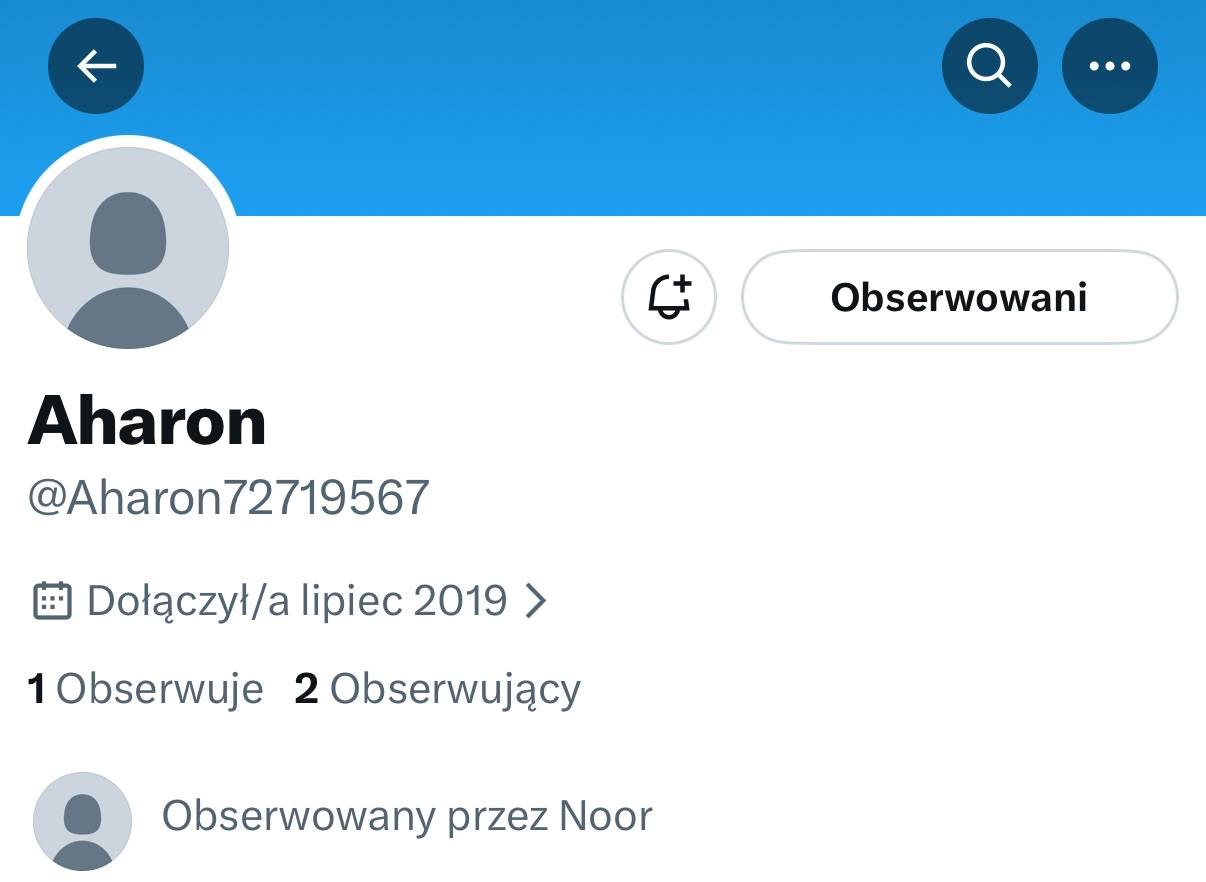Click the Aharon display name heading
1206x882 pixels.
click(x=147, y=421)
